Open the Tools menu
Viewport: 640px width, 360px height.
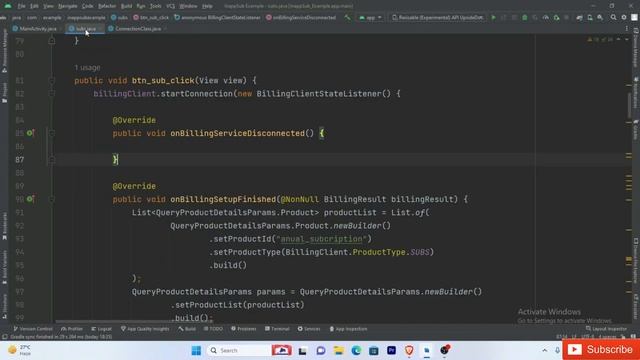(x=156, y=6)
